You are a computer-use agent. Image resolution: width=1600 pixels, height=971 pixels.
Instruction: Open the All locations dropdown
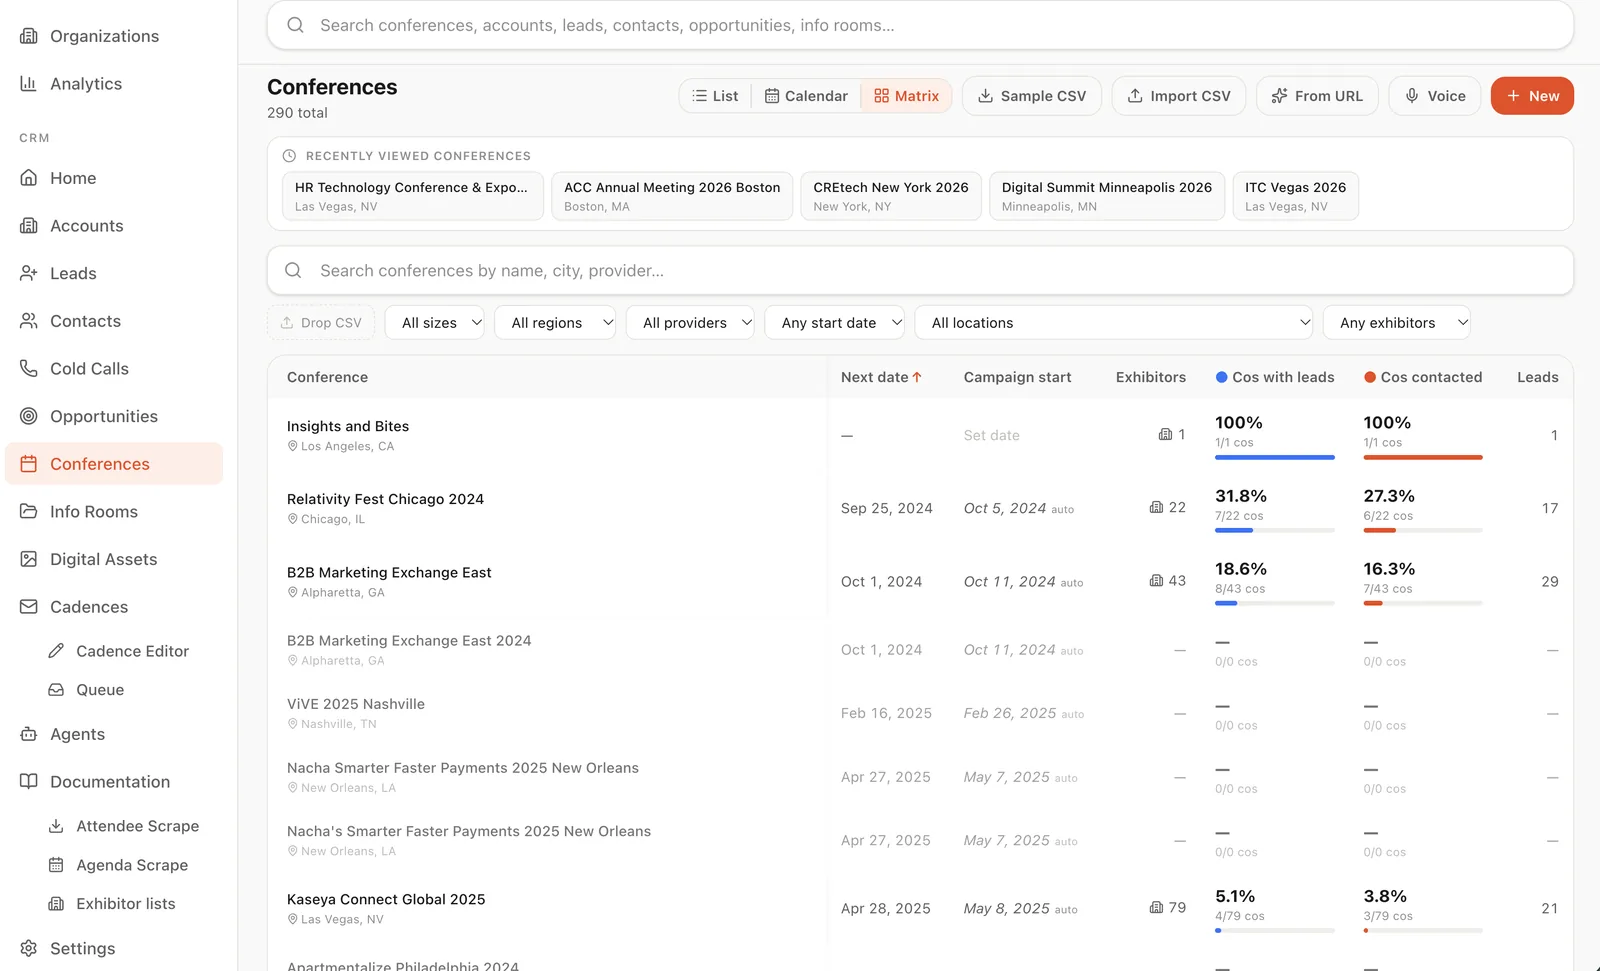1114,323
